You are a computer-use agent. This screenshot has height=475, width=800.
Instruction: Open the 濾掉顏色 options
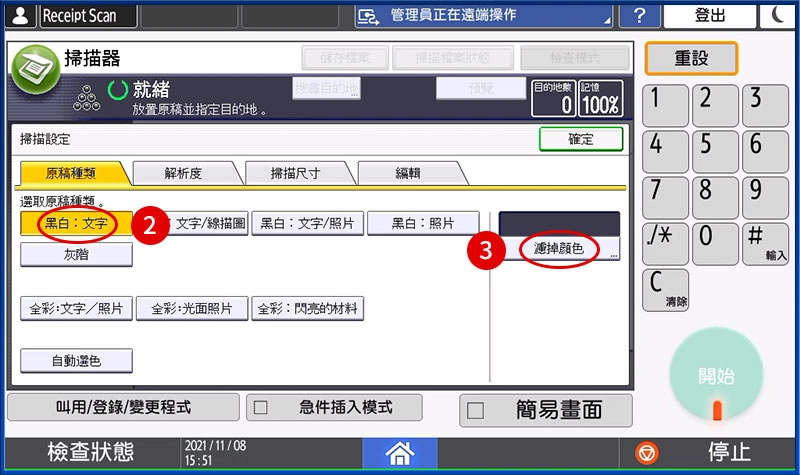(559, 249)
